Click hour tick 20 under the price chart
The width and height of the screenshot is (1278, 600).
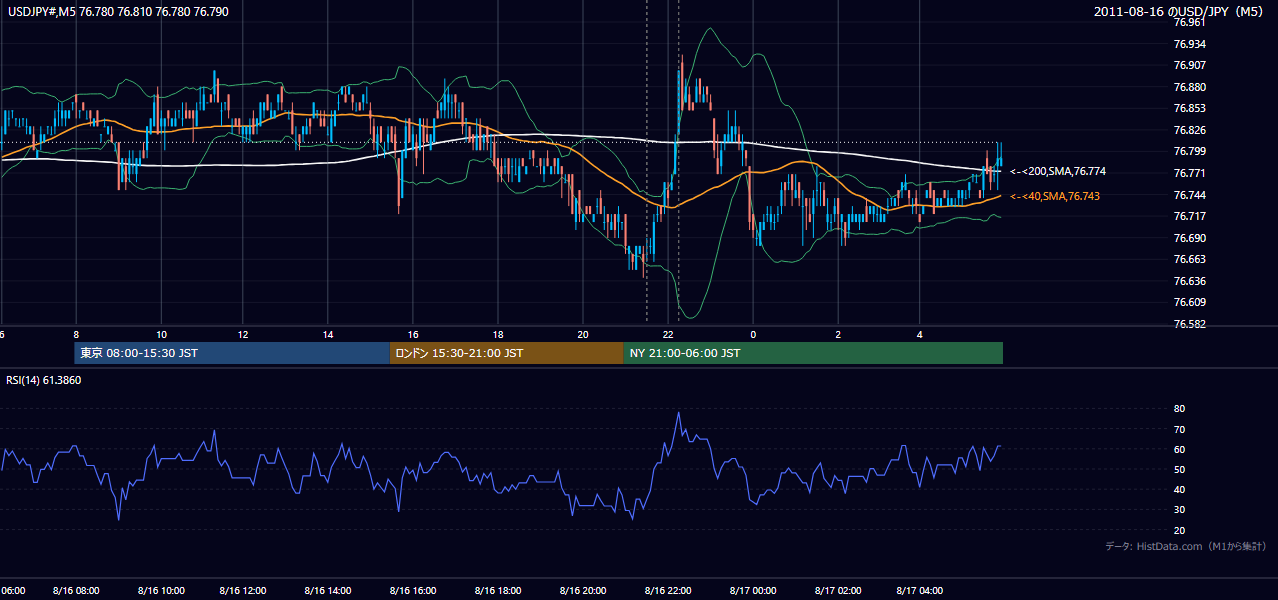[x=584, y=335]
